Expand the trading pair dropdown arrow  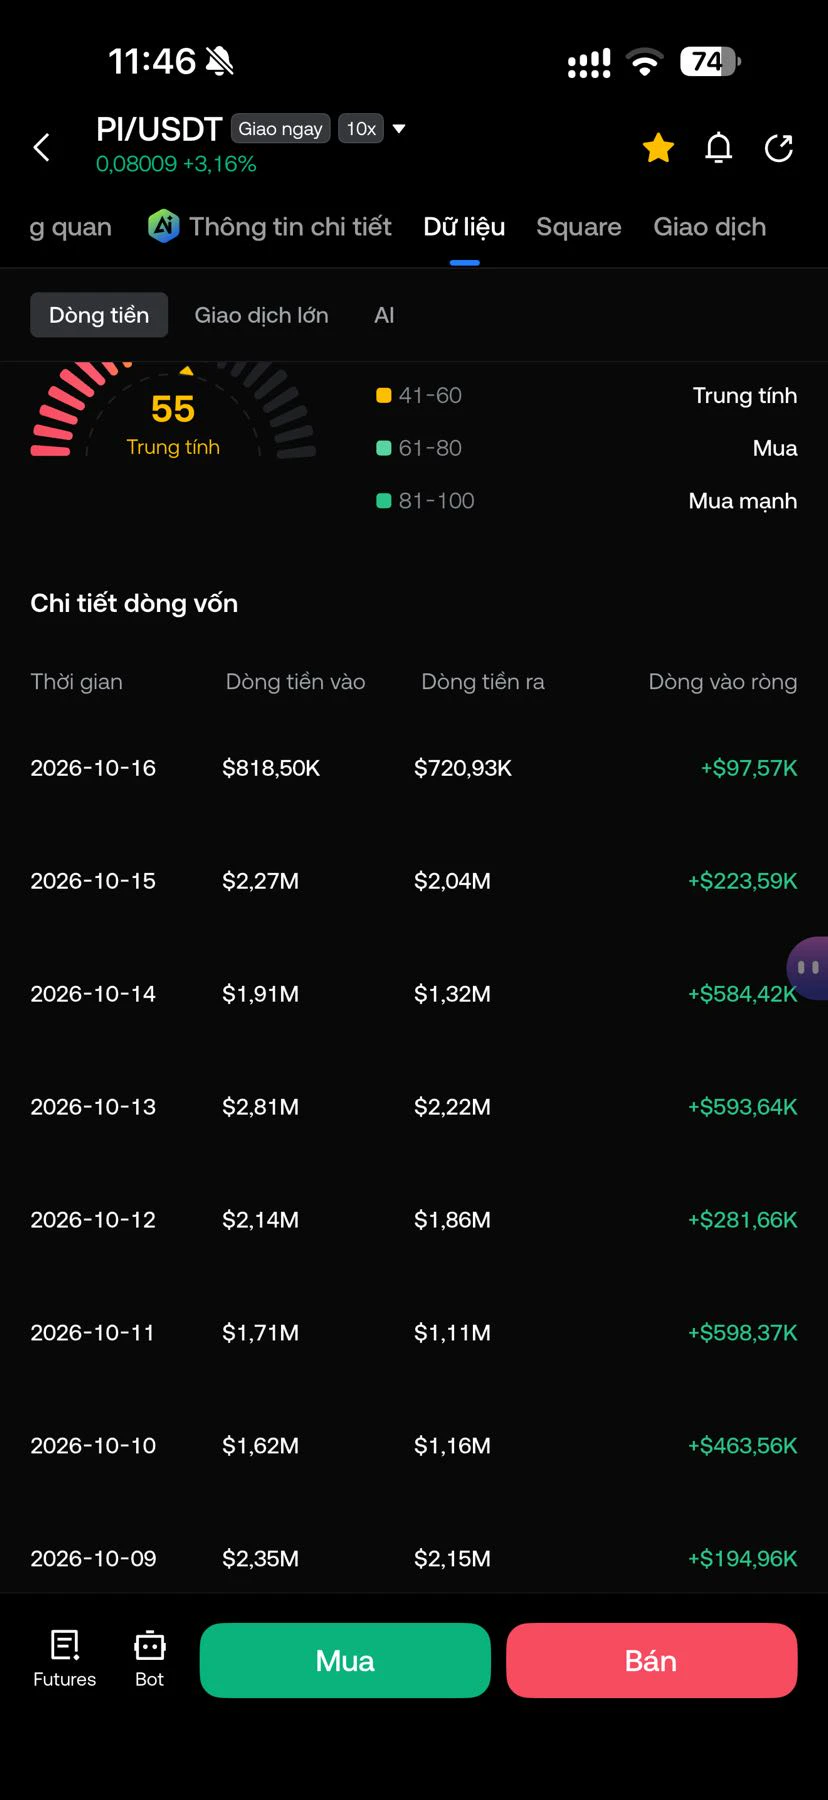click(x=399, y=129)
